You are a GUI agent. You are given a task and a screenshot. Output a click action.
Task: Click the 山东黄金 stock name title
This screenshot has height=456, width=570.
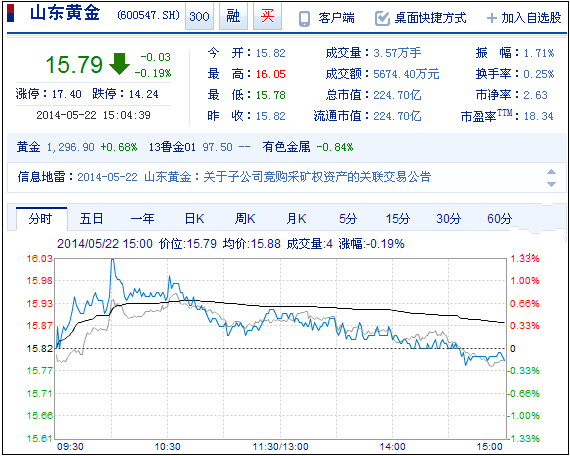(65, 14)
